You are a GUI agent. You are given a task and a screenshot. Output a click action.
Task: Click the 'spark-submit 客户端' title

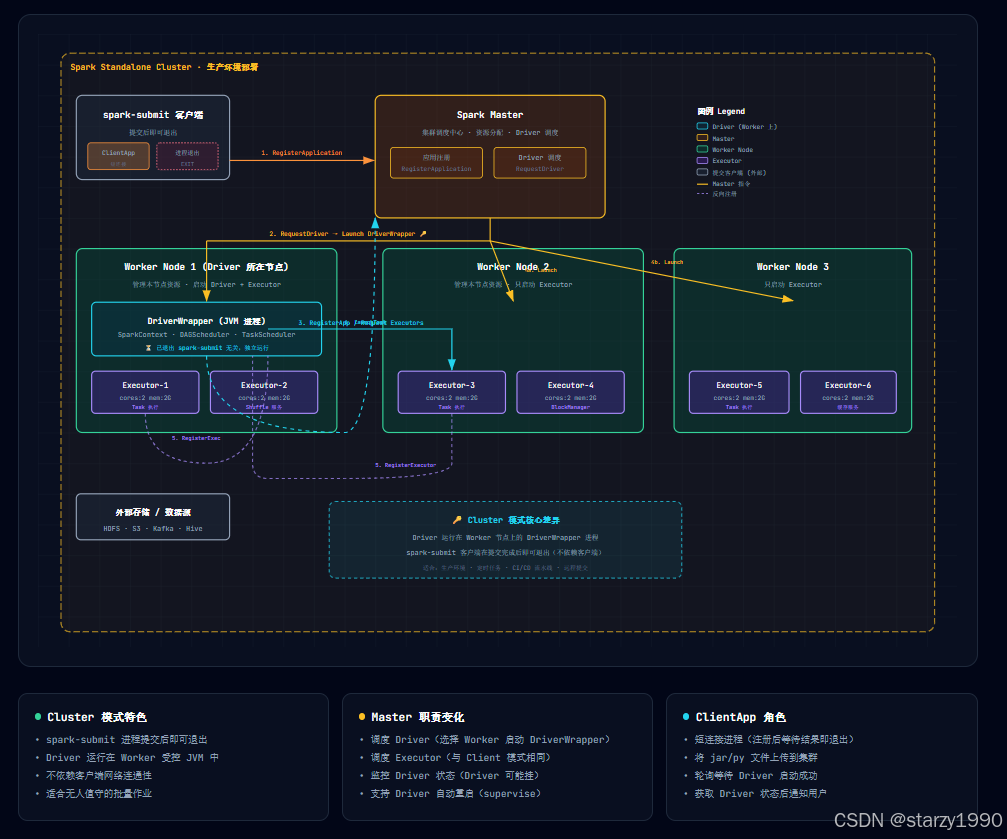[153, 115]
